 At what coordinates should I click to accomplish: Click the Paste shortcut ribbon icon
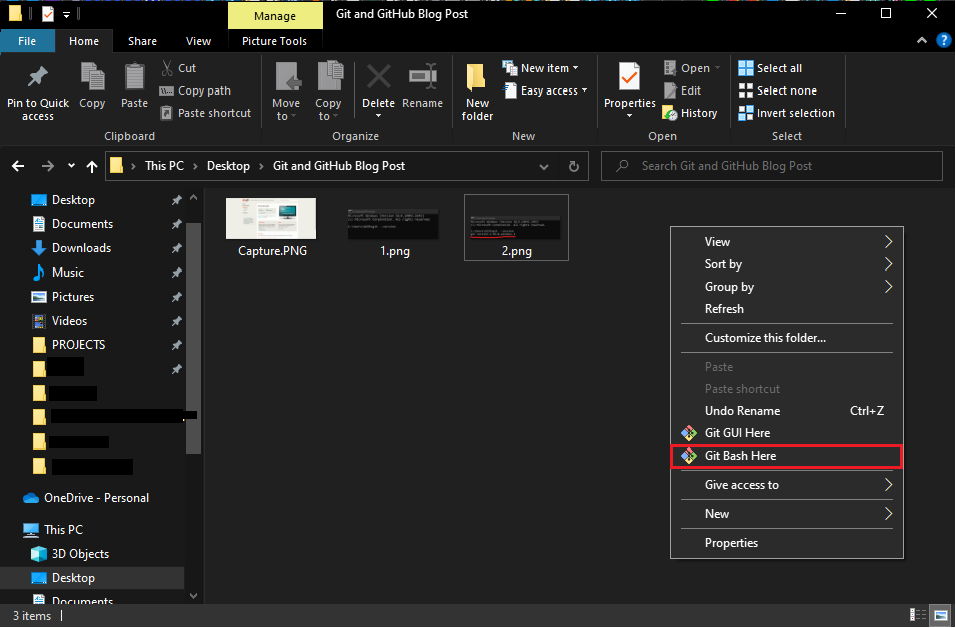[166, 113]
